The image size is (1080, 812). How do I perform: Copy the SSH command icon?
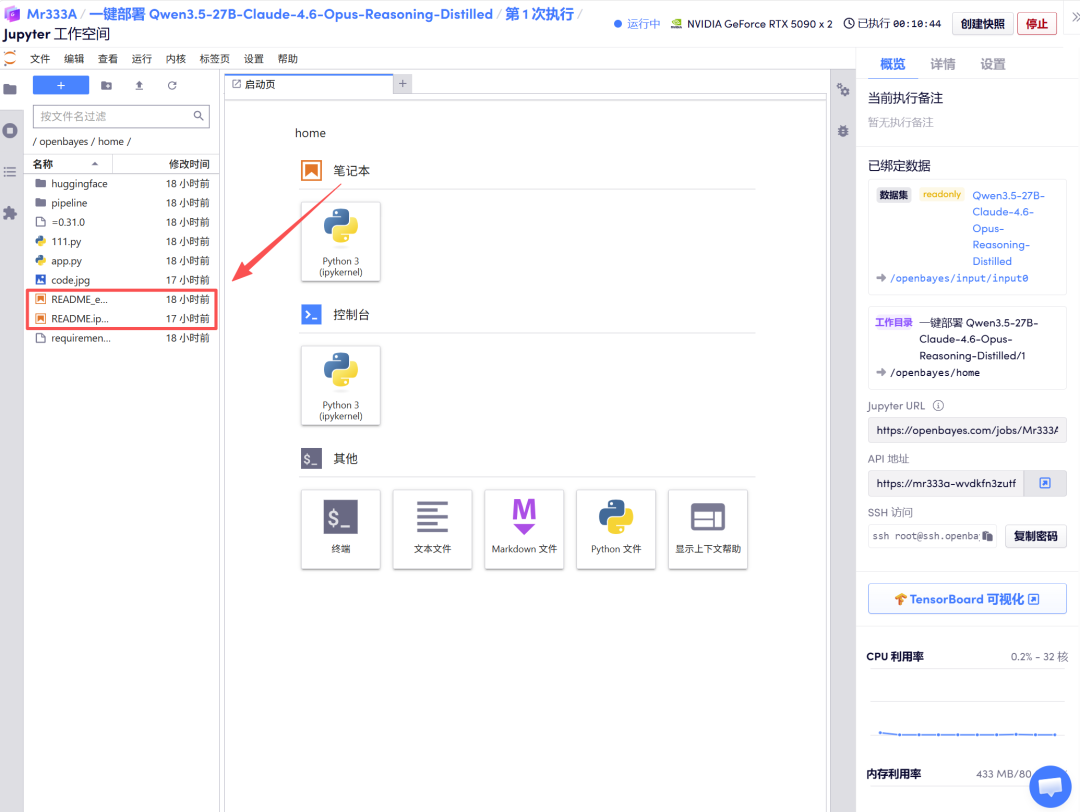pyautogui.click(x=988, y=536)
